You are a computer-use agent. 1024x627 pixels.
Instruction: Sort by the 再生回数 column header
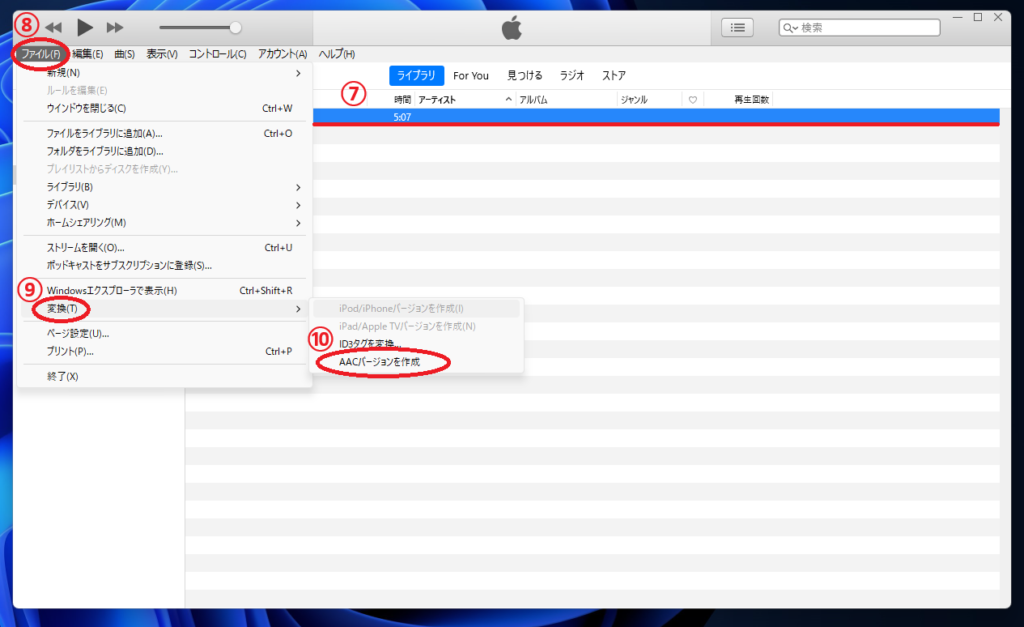click(751, 100)
